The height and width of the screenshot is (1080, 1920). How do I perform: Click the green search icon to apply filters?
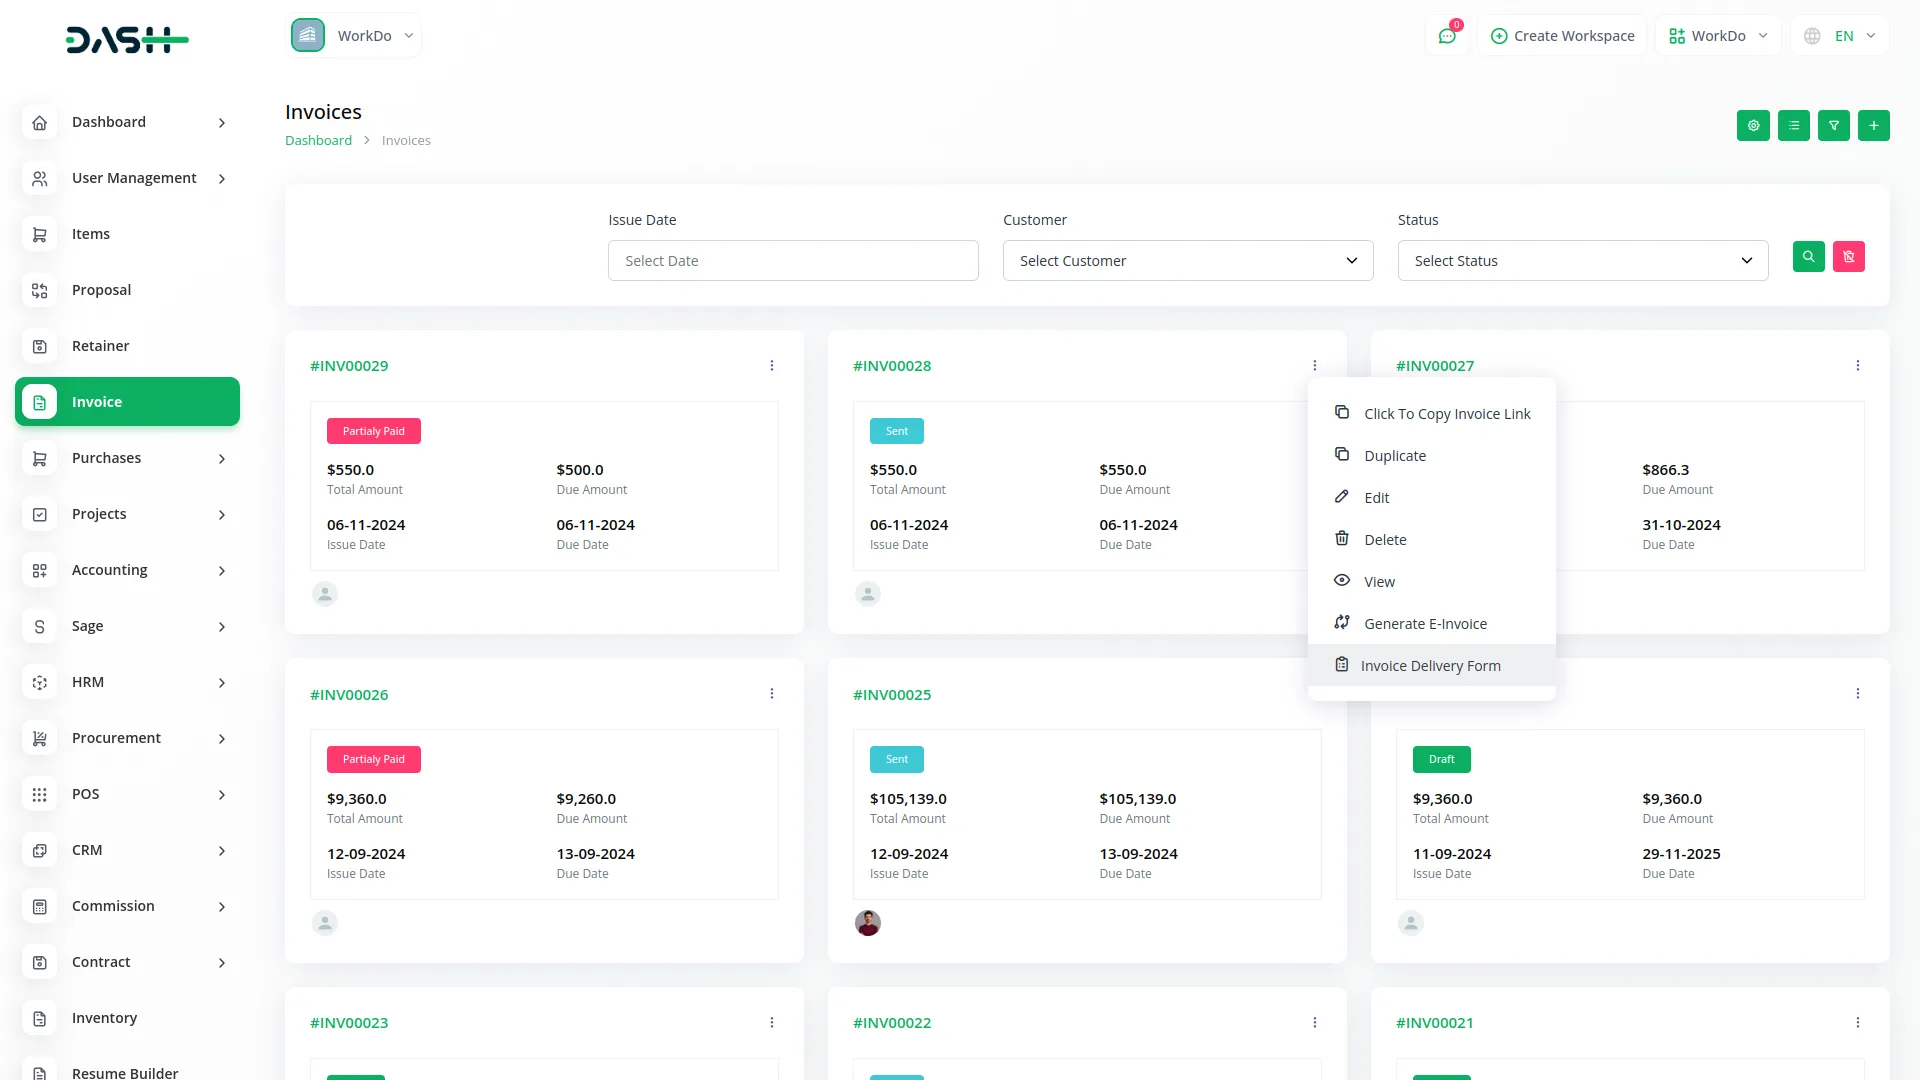point(1808,257)
